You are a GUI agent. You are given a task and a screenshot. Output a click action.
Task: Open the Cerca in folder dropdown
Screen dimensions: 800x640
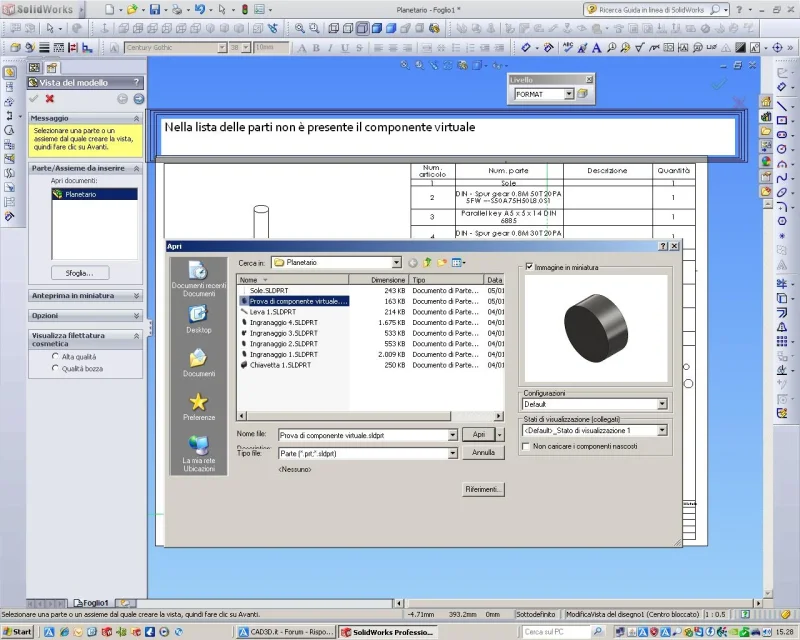[396, 262]
